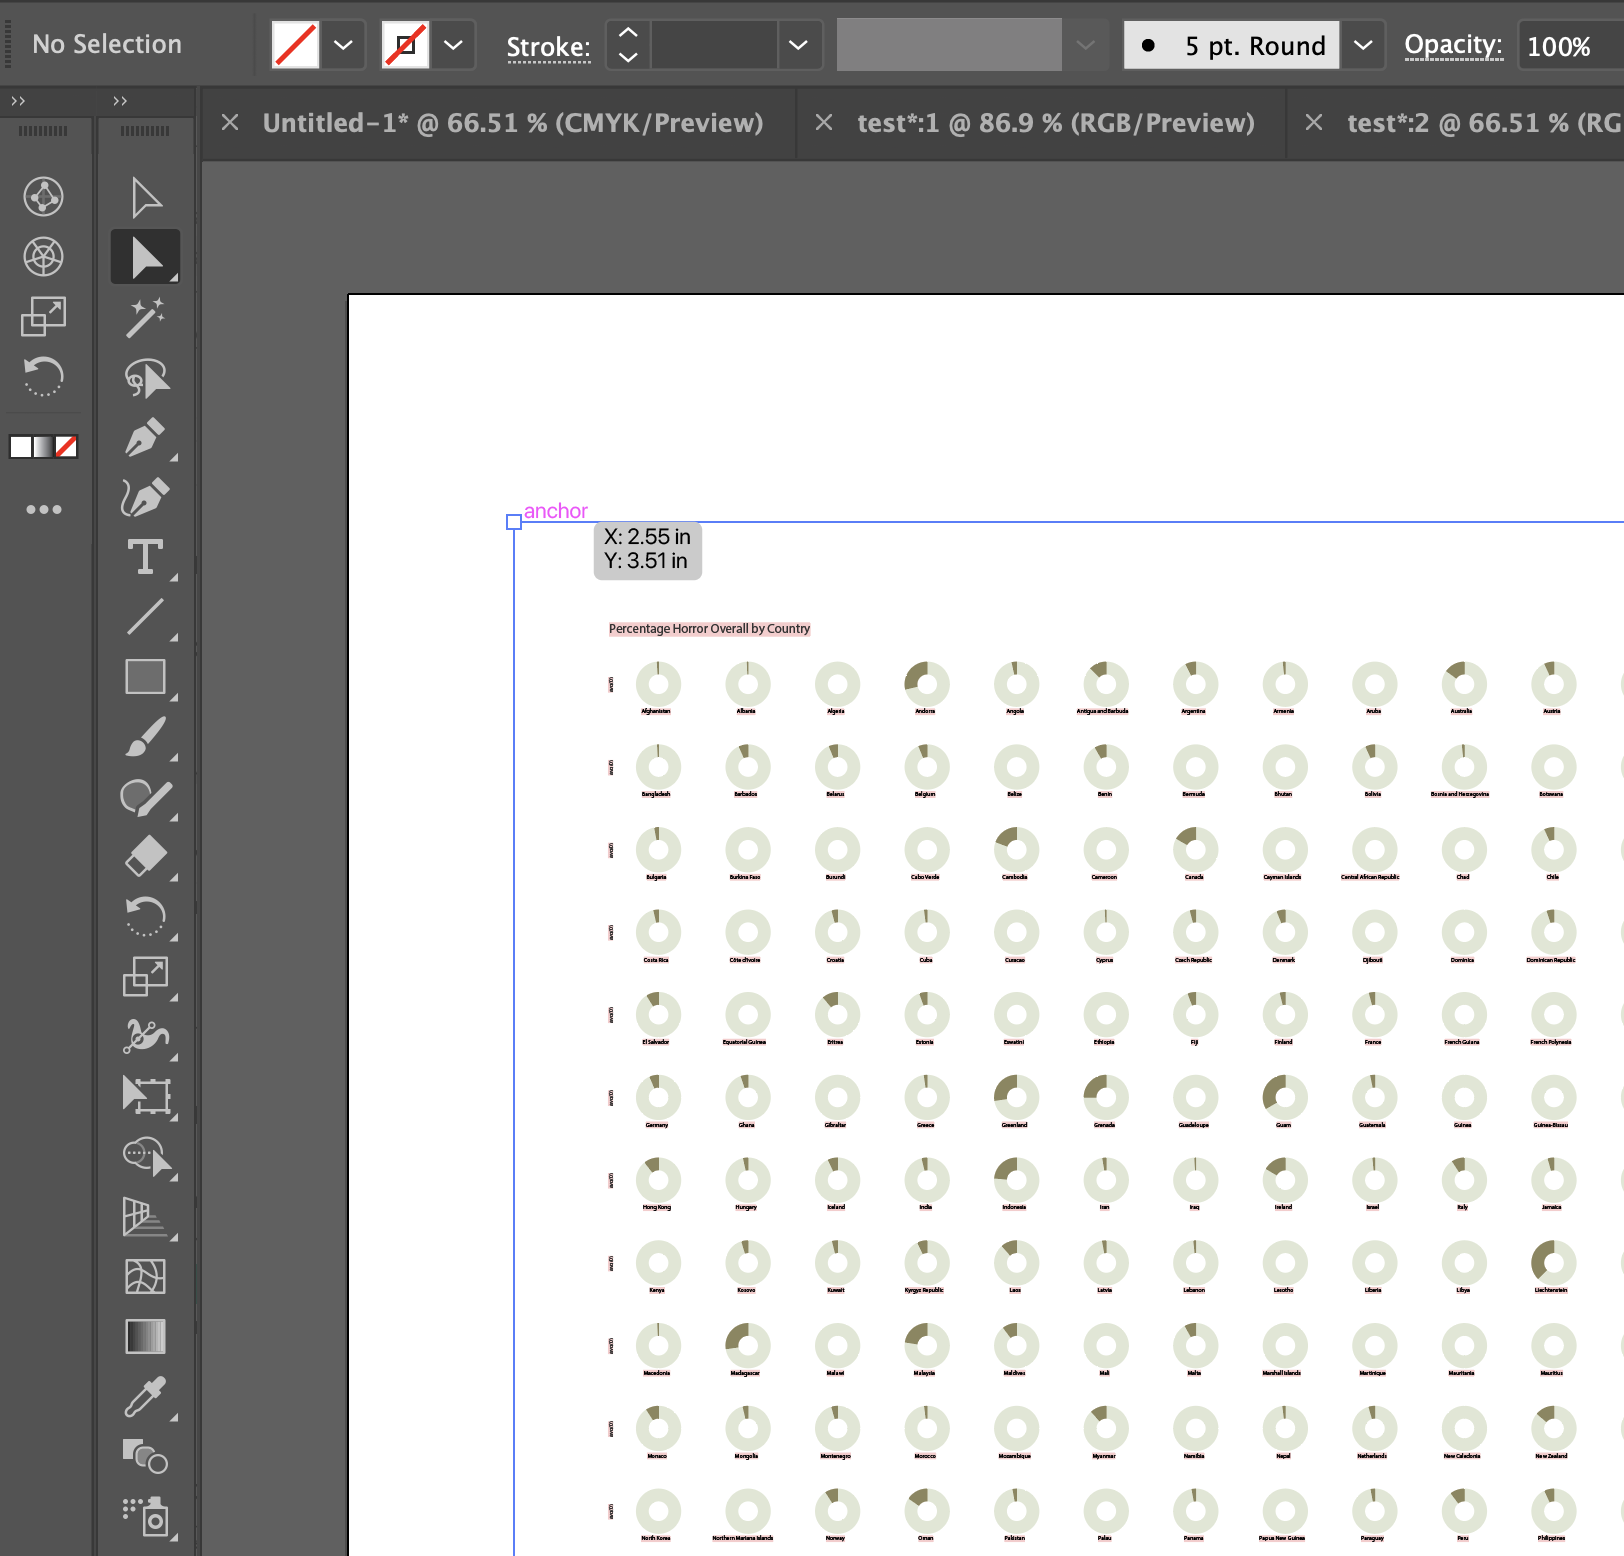Switch to the test*:1 document tab

[x=1055, y=122]
